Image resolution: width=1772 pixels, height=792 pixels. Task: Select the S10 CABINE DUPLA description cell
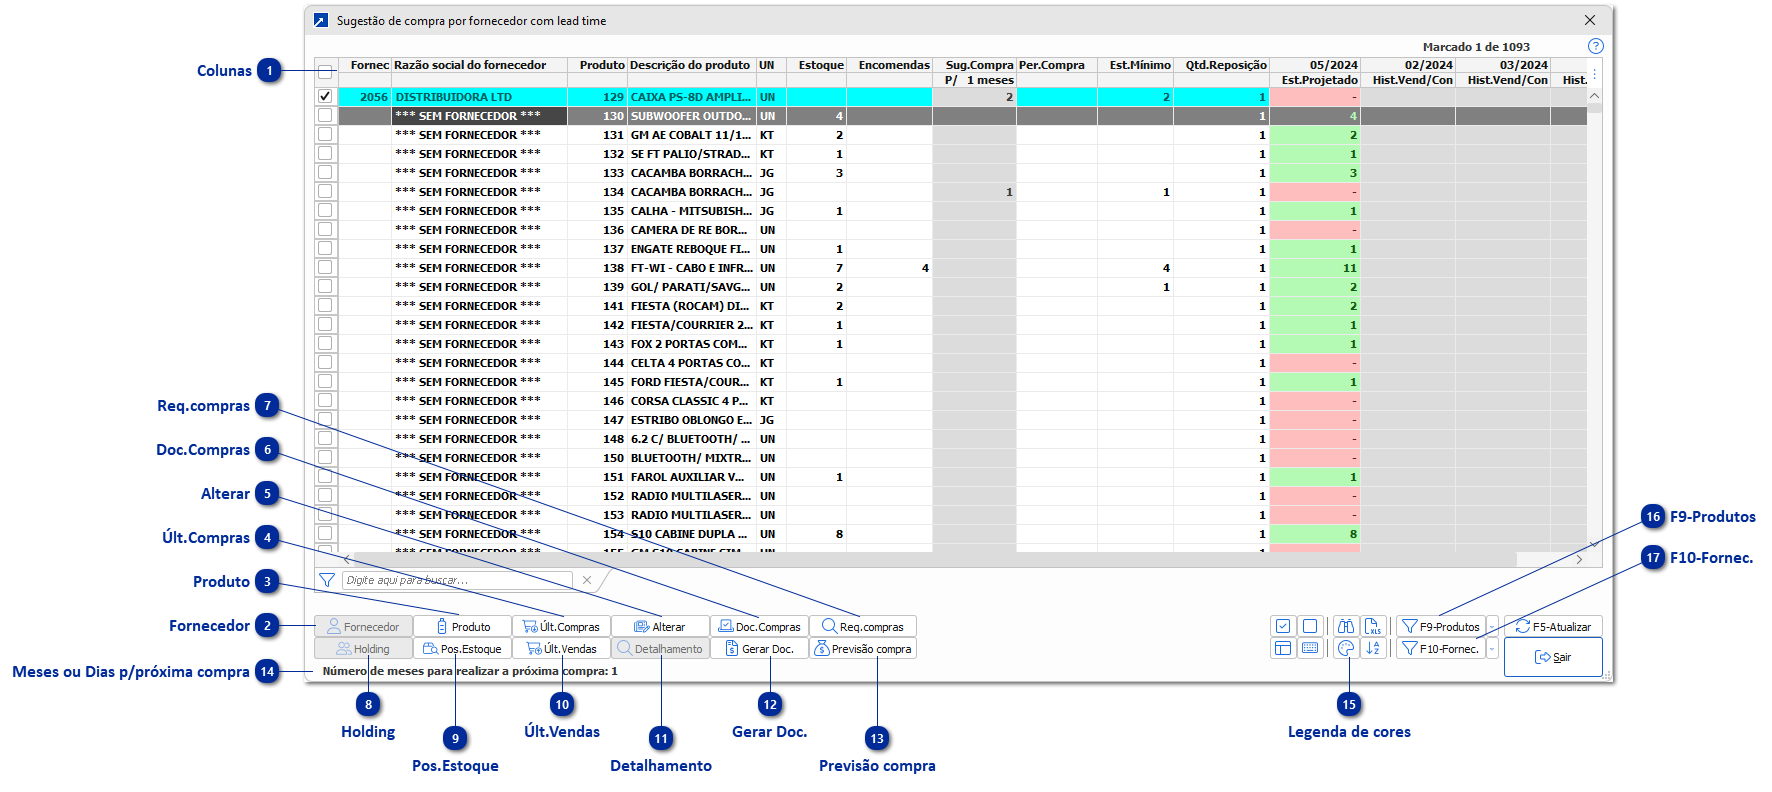pos(692,534)
